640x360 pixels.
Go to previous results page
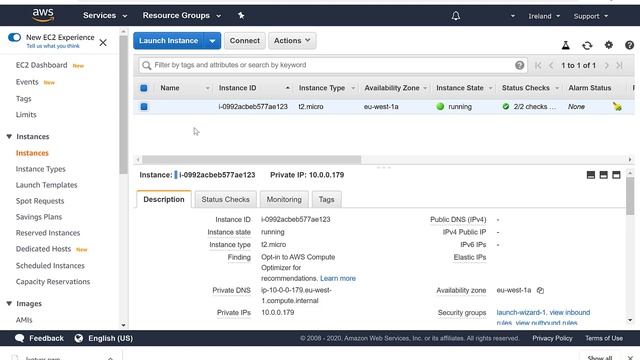click(x=551, y=65)
